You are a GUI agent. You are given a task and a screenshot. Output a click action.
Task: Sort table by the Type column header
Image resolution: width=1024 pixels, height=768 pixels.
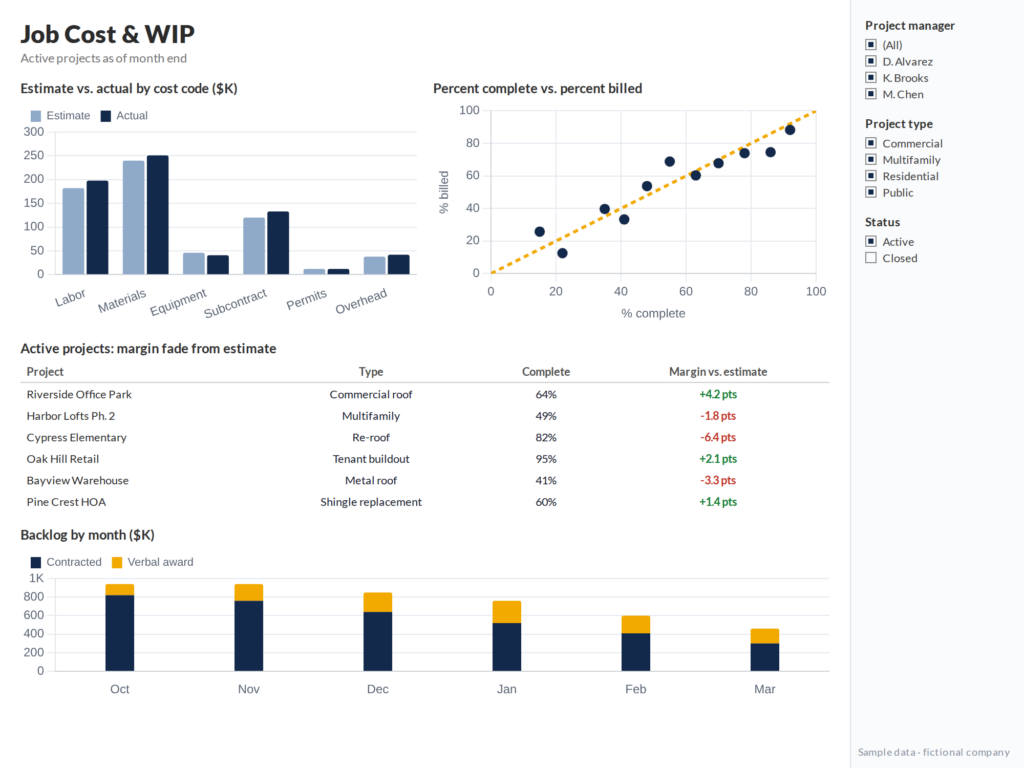click(371, 372)
